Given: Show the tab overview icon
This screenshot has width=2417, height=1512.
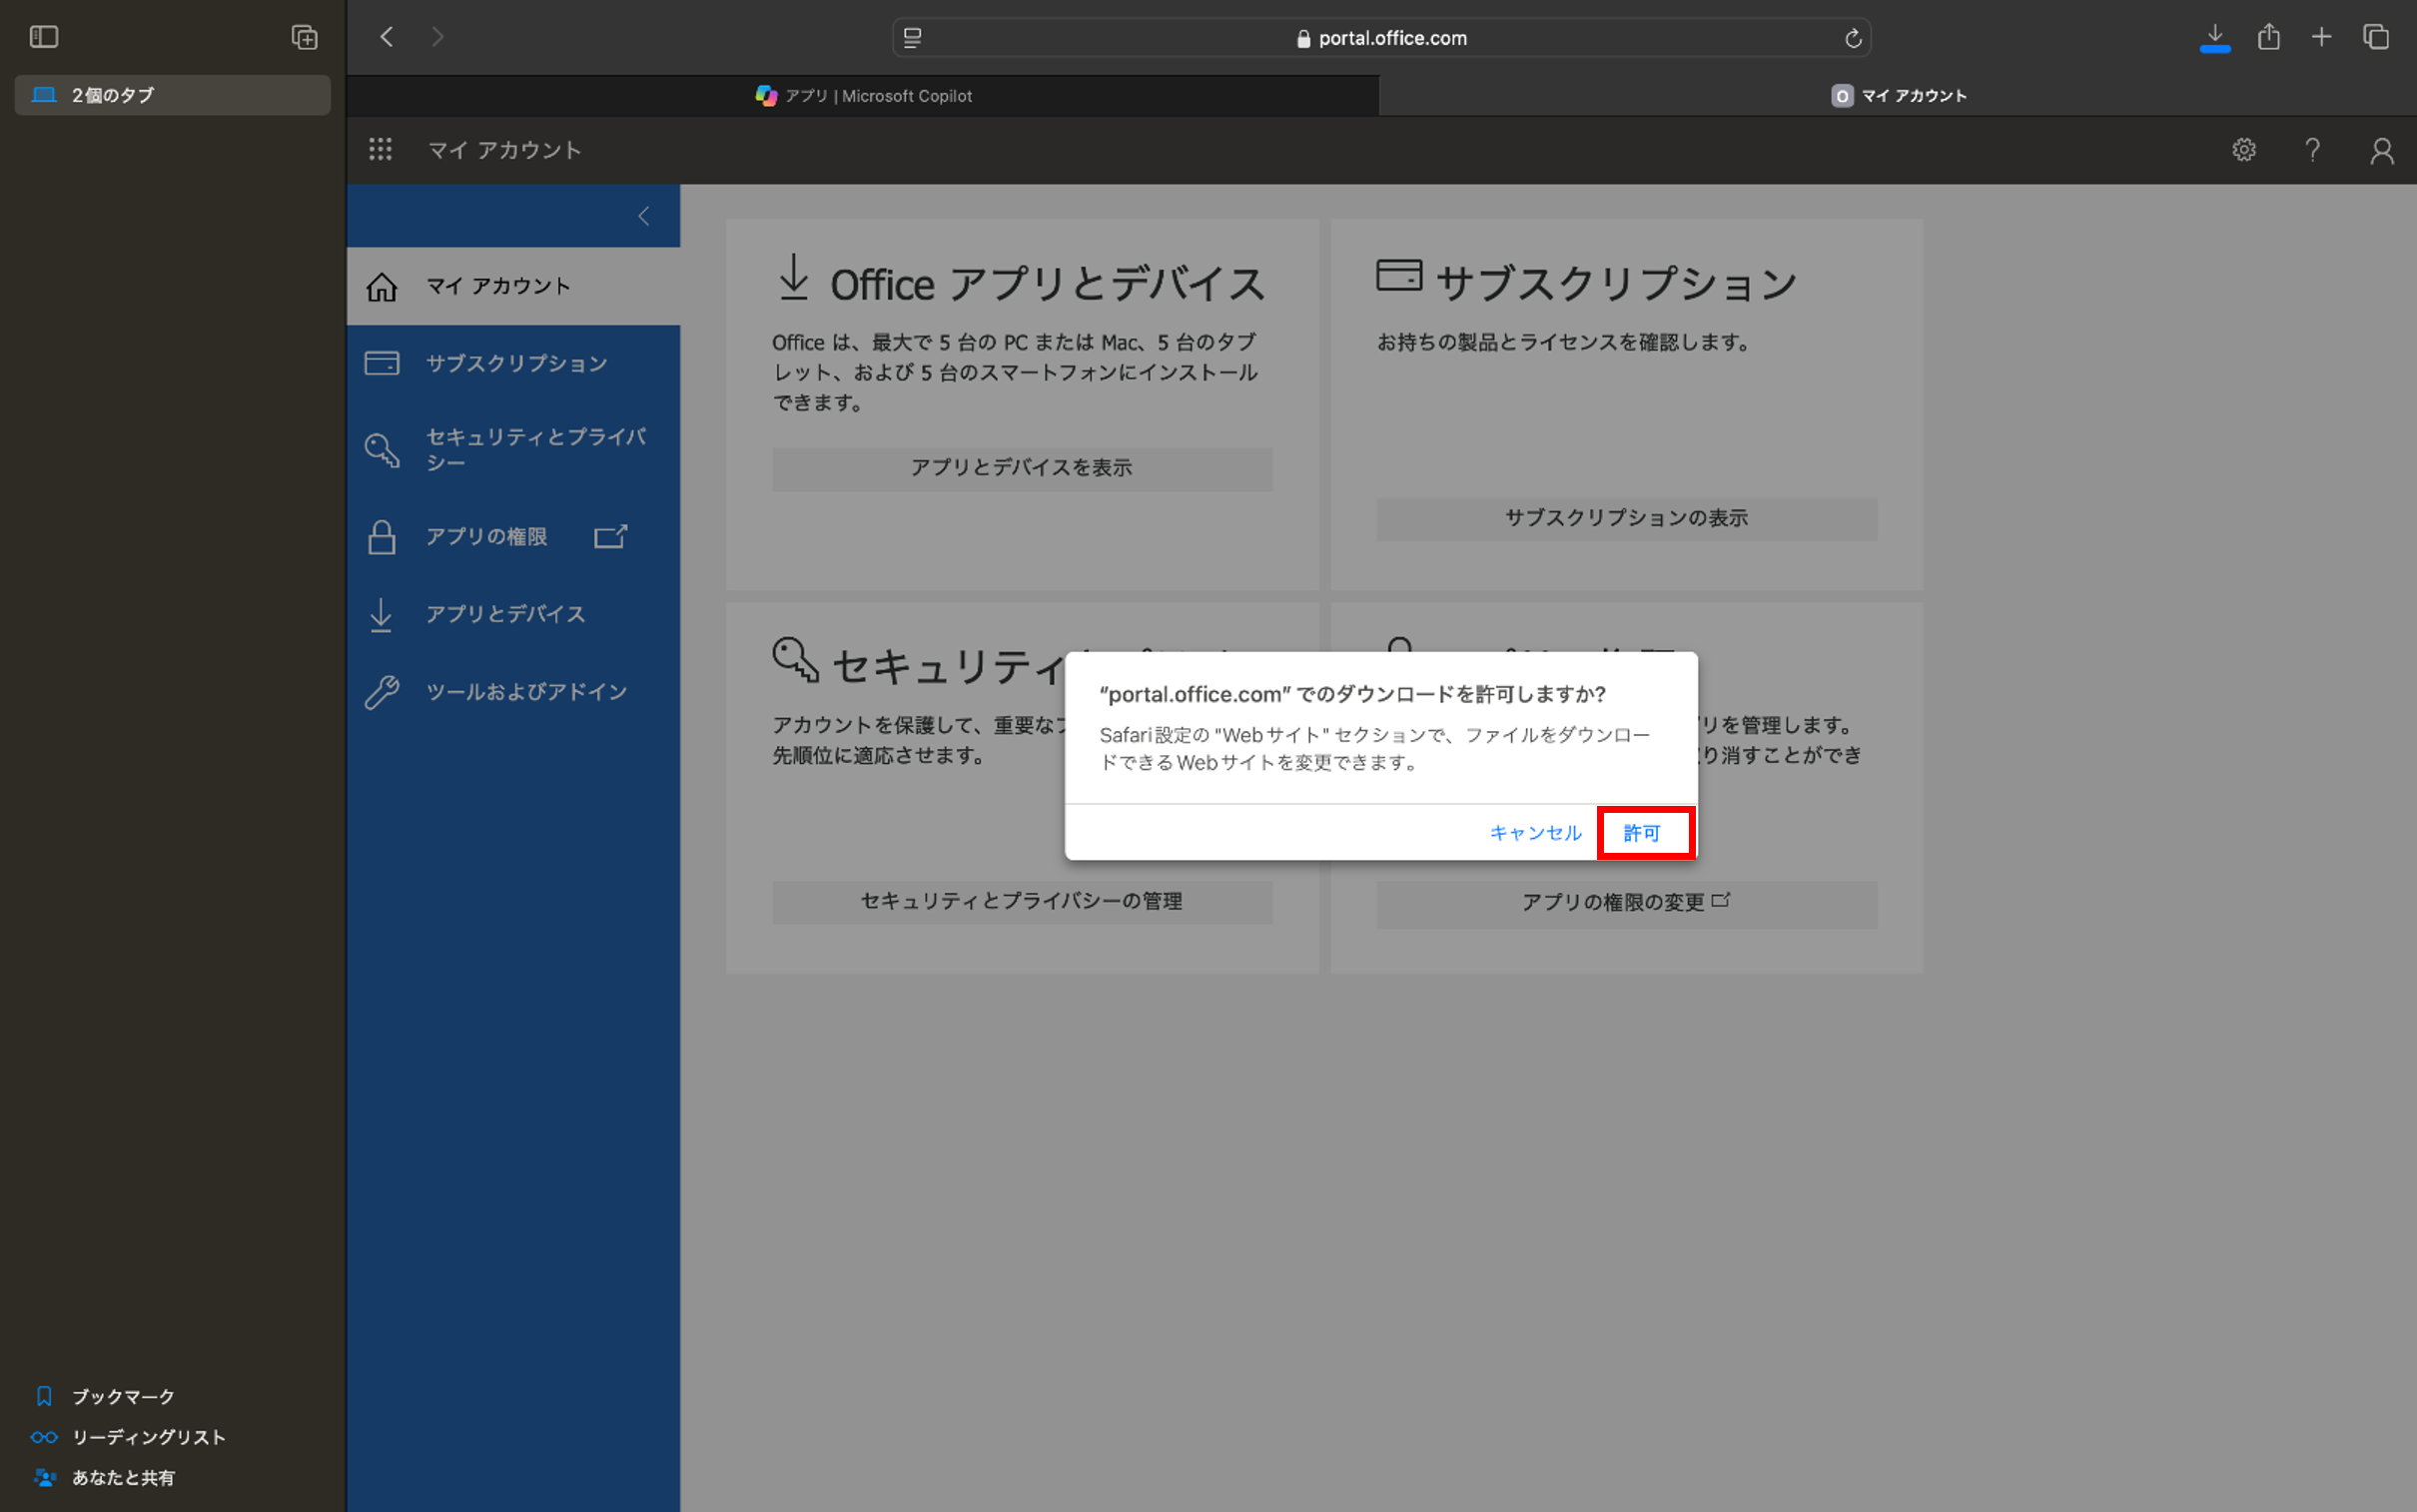Looking at the screenshot, I should coord(2375,37).
